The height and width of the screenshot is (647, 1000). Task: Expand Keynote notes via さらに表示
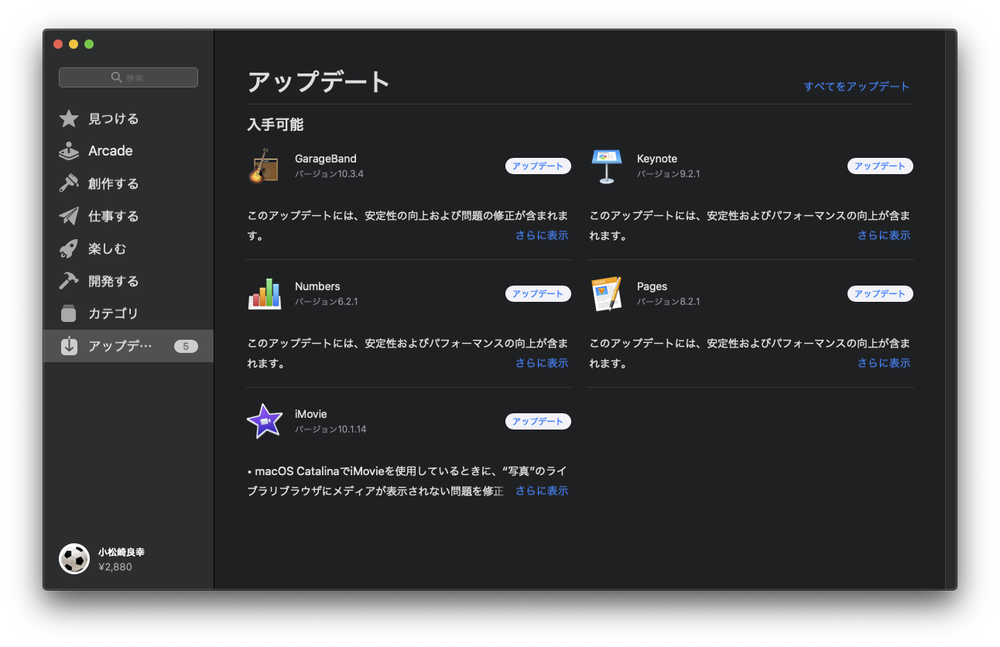(883, 235)
